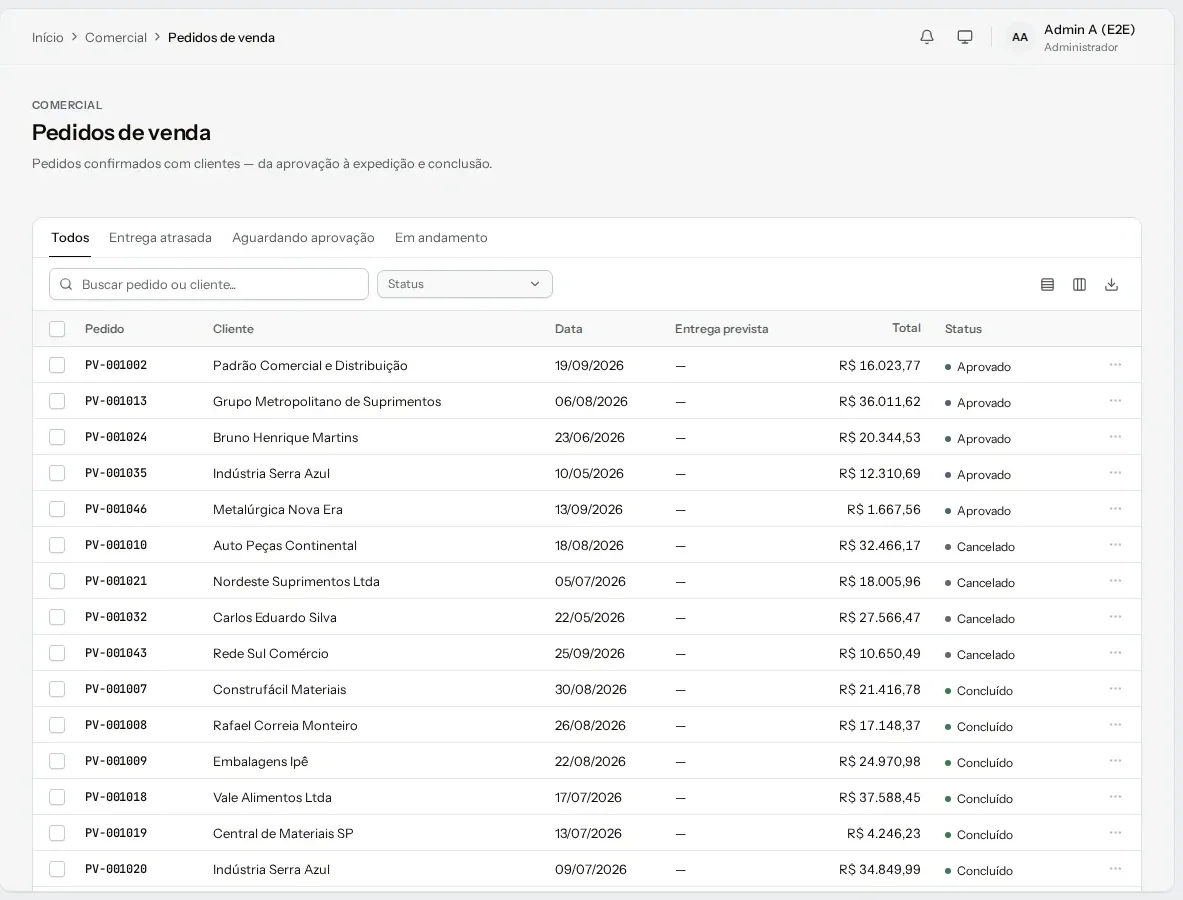Select checkbox for Bruno Henrique Martins row

(x=57, y=438)
